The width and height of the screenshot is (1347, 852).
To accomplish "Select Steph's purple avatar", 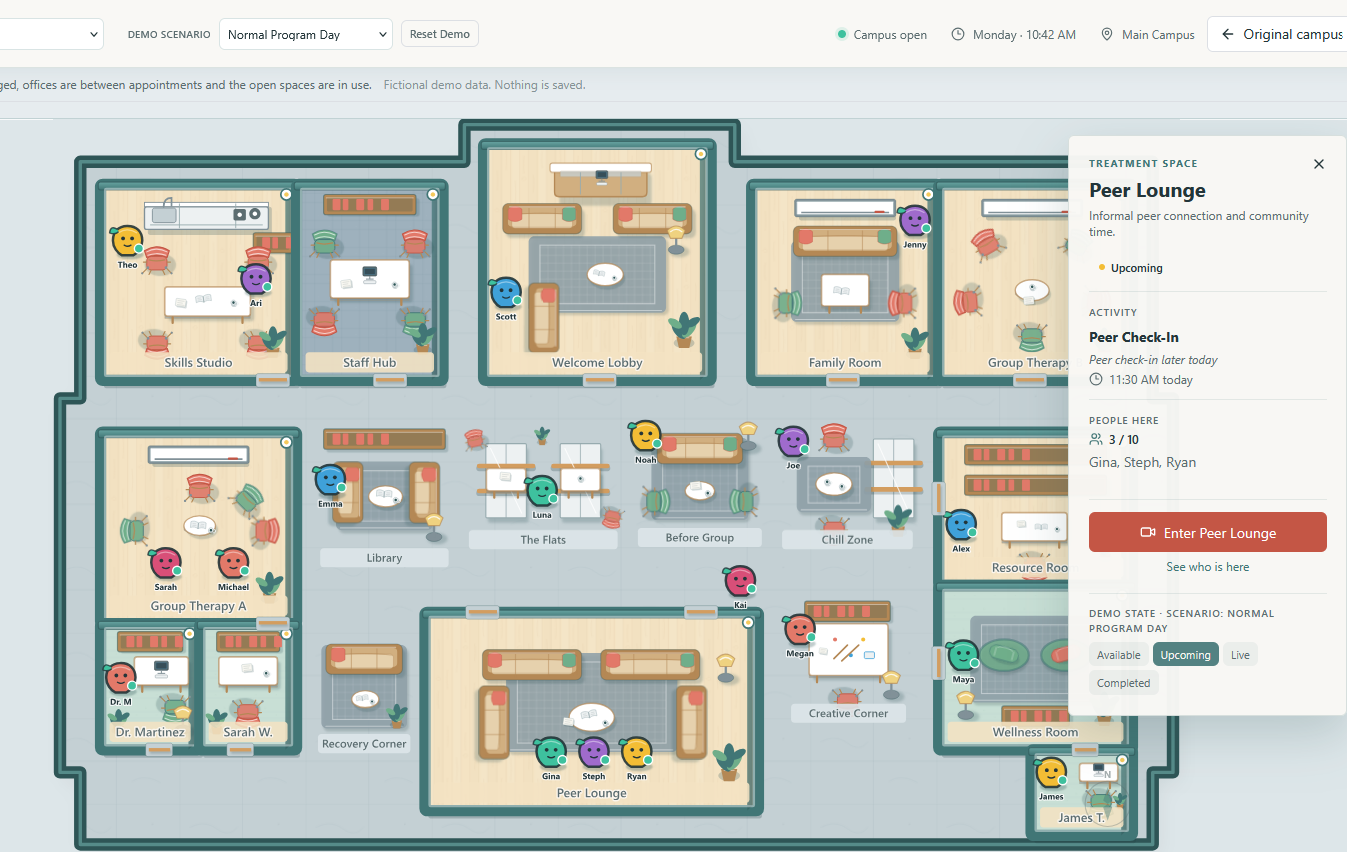I will coord(594,753).
